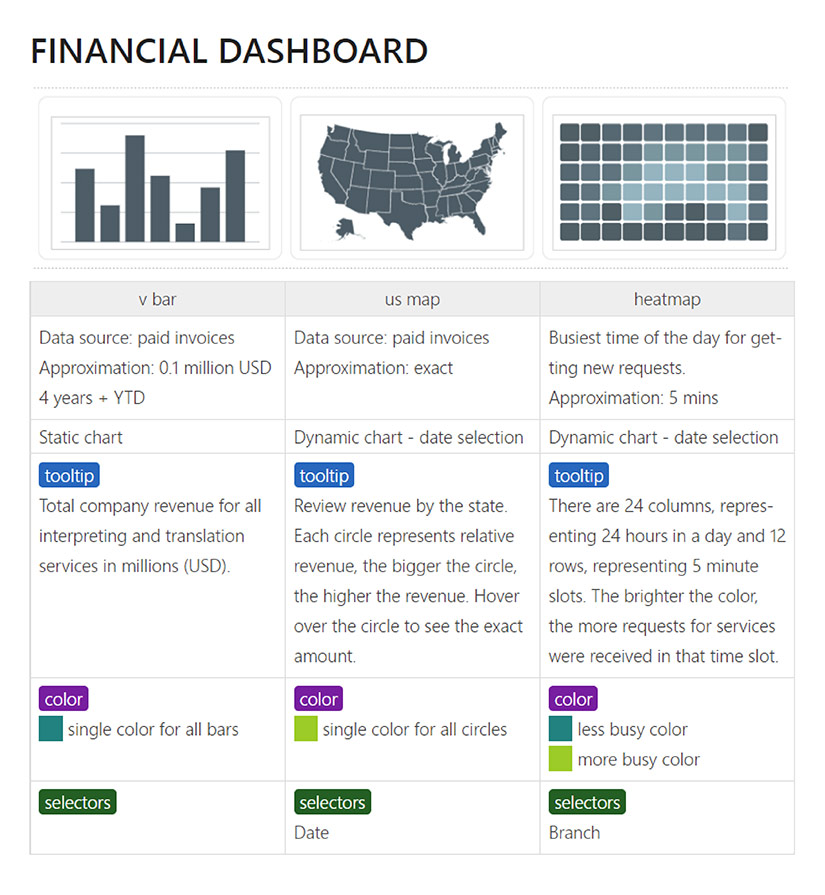Pick the teal swatch for all bars

[51, 729]
